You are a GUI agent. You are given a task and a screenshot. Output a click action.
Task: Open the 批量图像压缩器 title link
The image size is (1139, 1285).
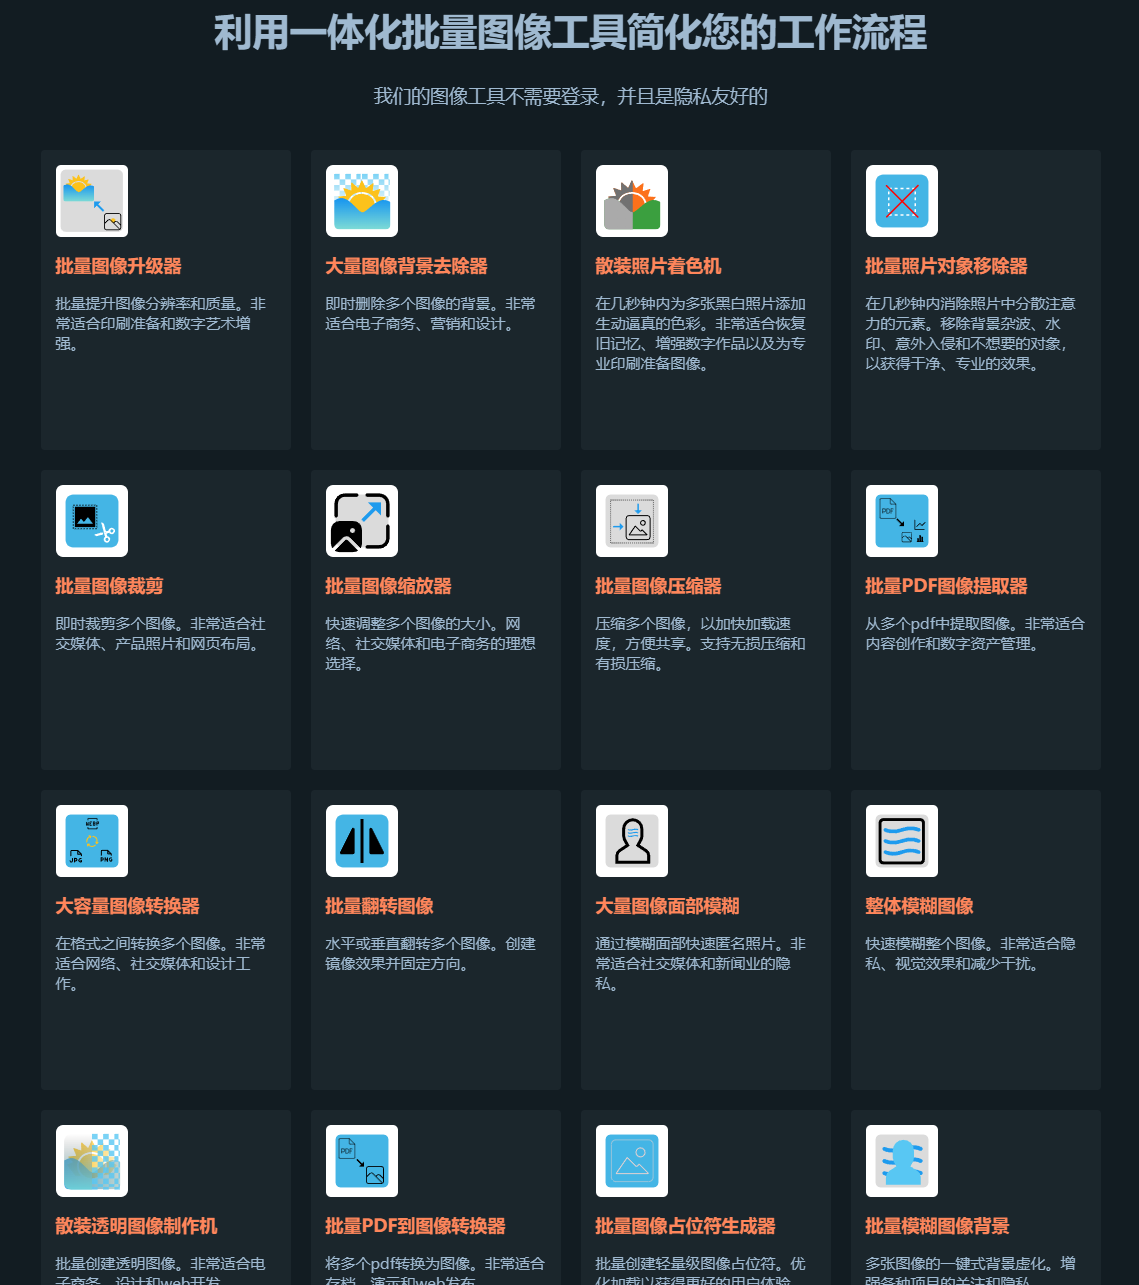pyautogui.click(x=659, y=586)
